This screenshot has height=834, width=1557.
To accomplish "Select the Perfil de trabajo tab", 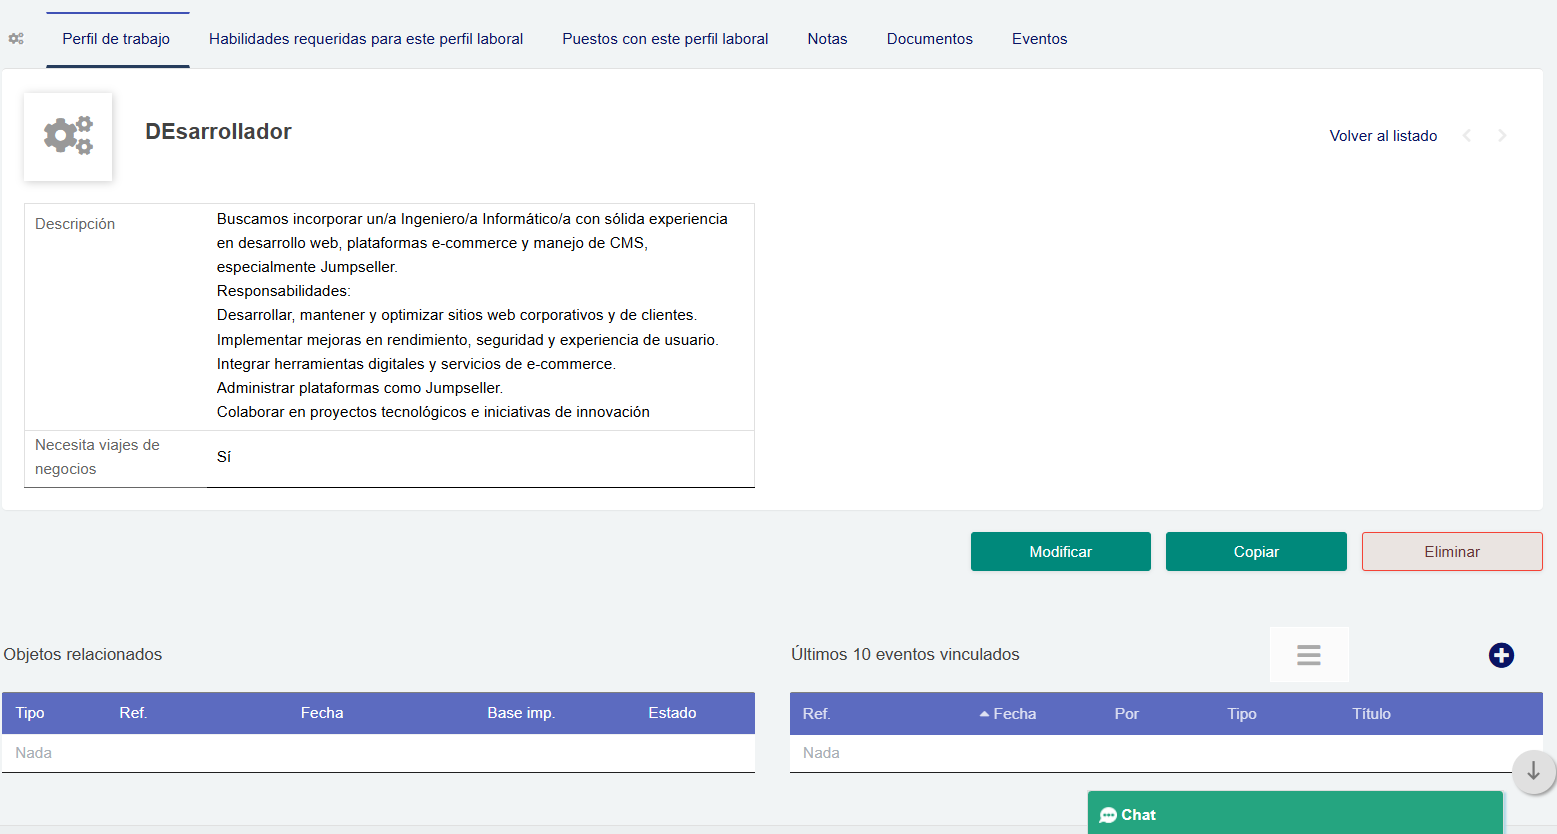I will pyautogui.click(x=117, y=38).
